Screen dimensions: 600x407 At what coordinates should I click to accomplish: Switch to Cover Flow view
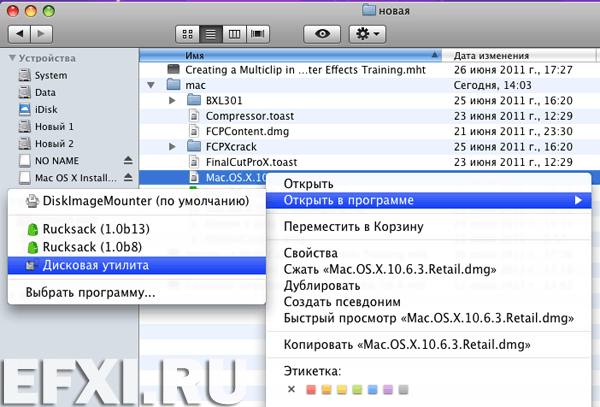click(x=258, y=34)
